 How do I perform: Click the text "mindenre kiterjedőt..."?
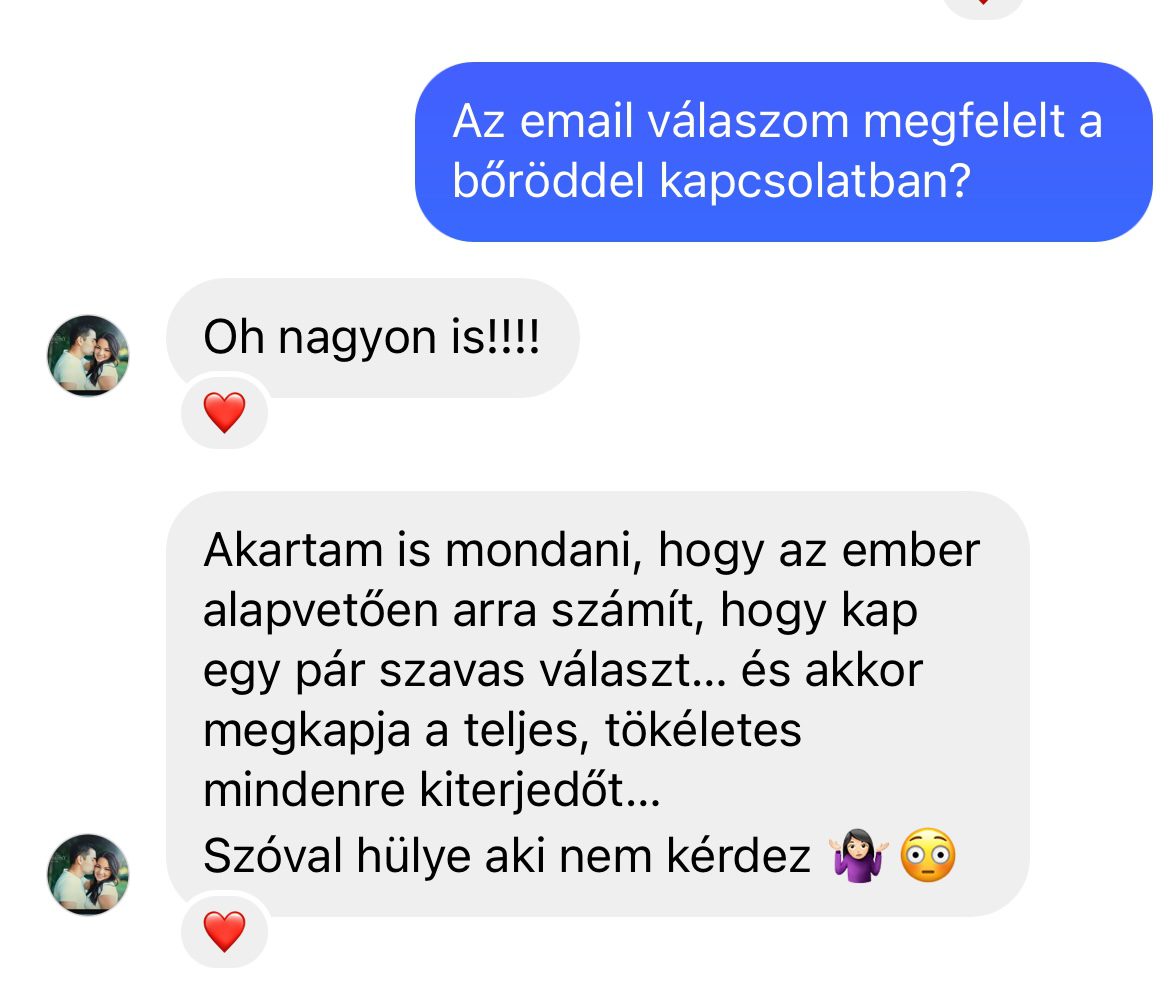(x=431, y=790)
